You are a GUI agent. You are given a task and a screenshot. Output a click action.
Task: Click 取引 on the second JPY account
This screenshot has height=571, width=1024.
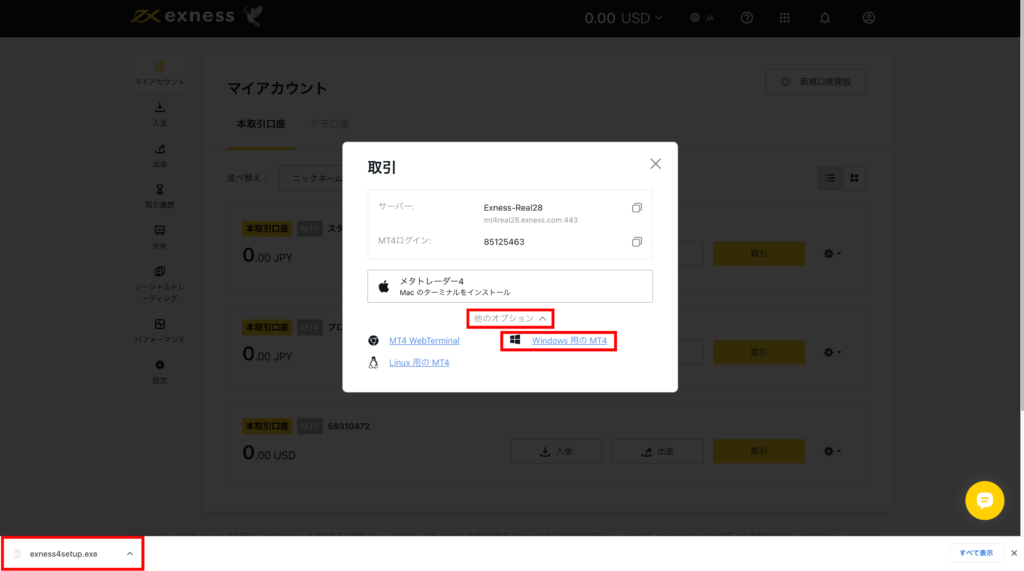tap(759, 352)
